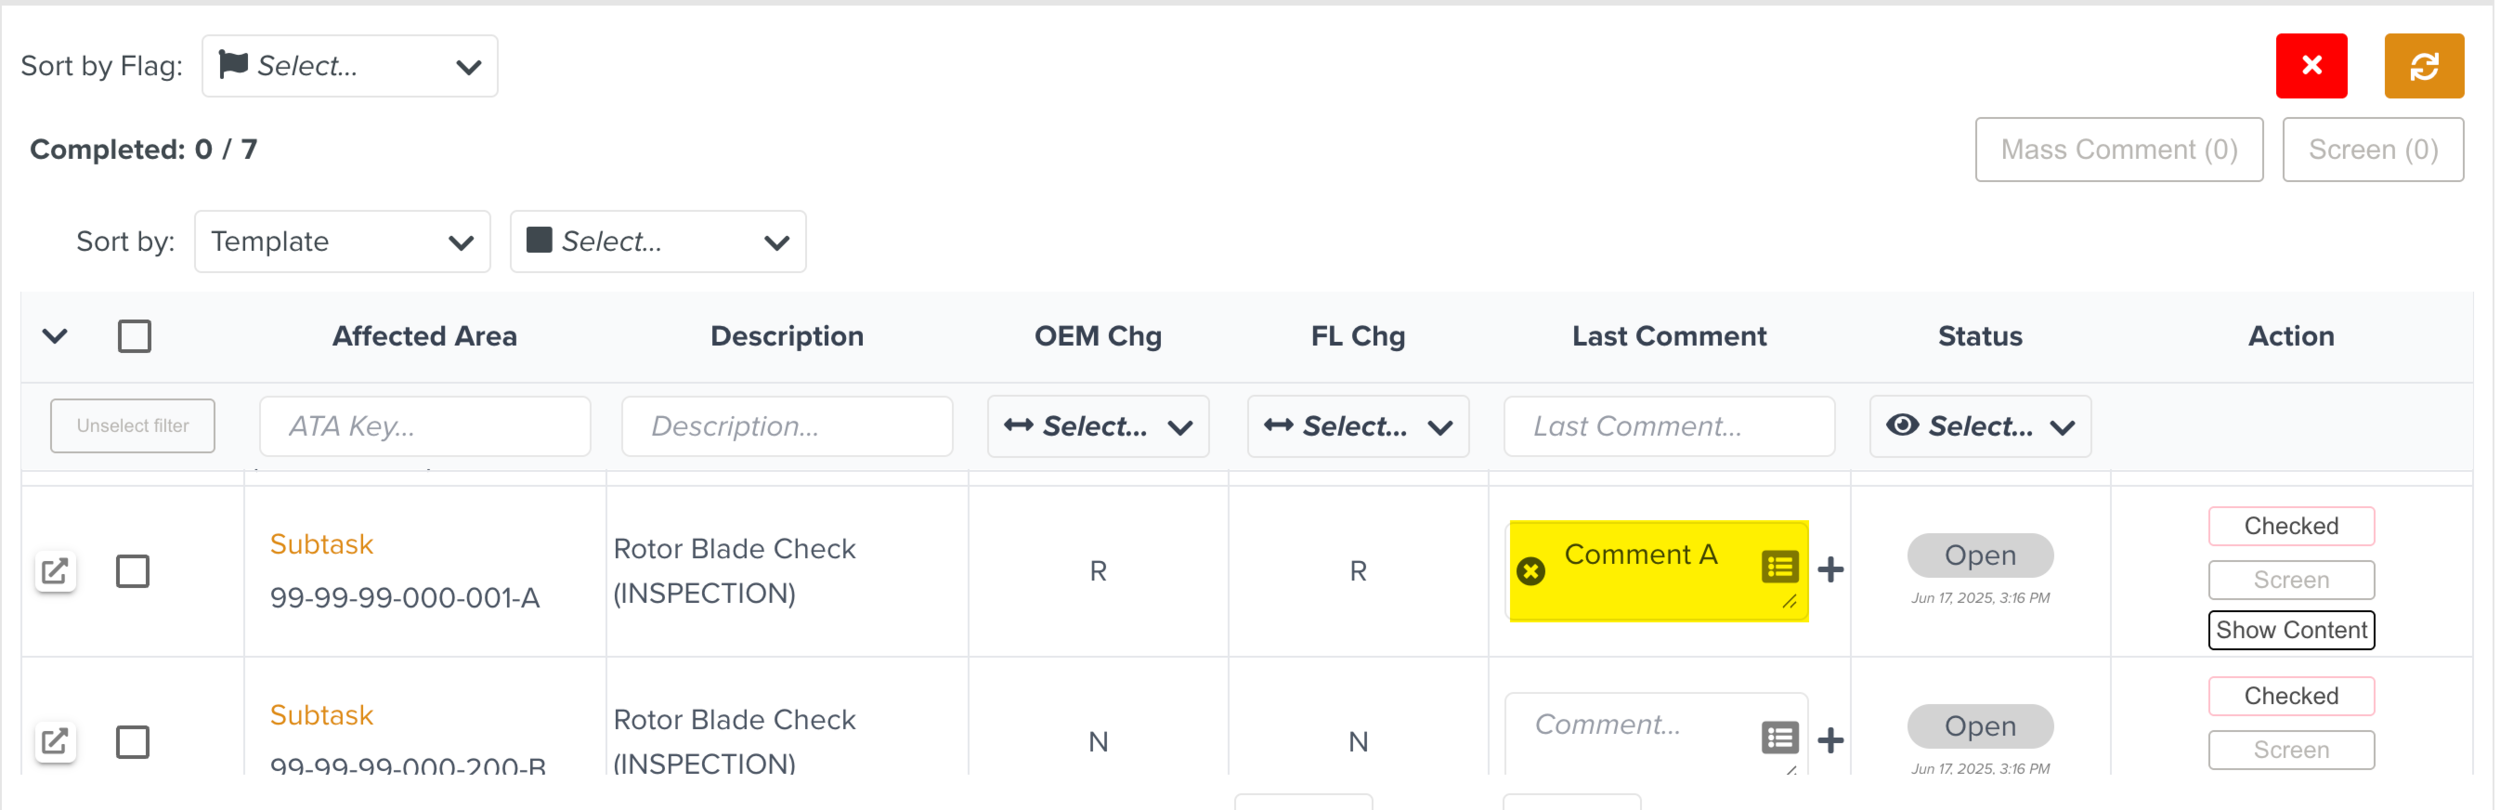Screen dimensions: 2500x810
Task: Open the OEM Chg filter dropdown
Action: (1097, 427)
